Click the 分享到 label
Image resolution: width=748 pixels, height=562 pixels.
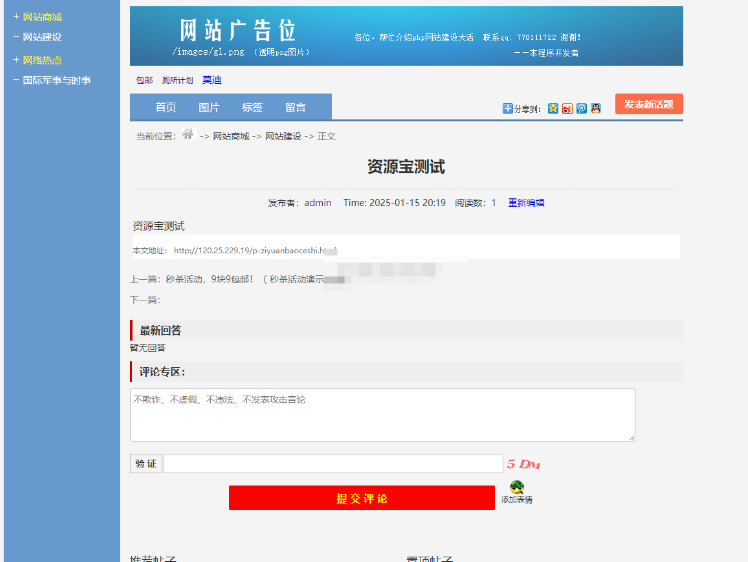527,109
